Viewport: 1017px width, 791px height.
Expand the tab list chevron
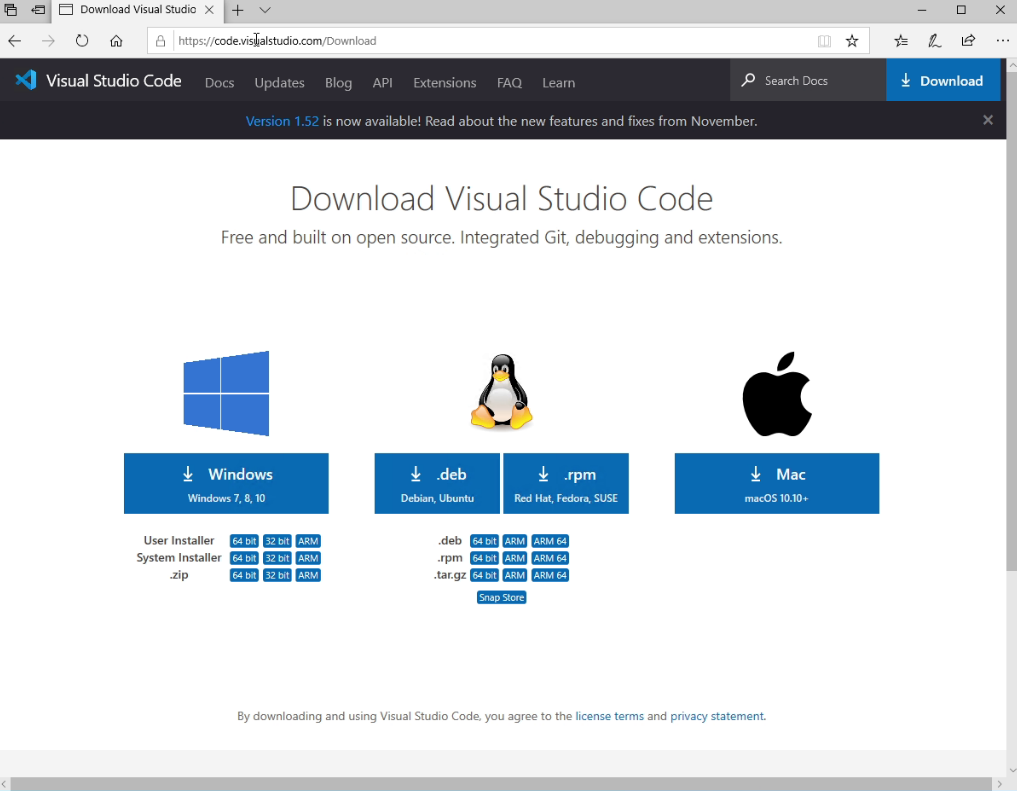click(x=265, y=10)
